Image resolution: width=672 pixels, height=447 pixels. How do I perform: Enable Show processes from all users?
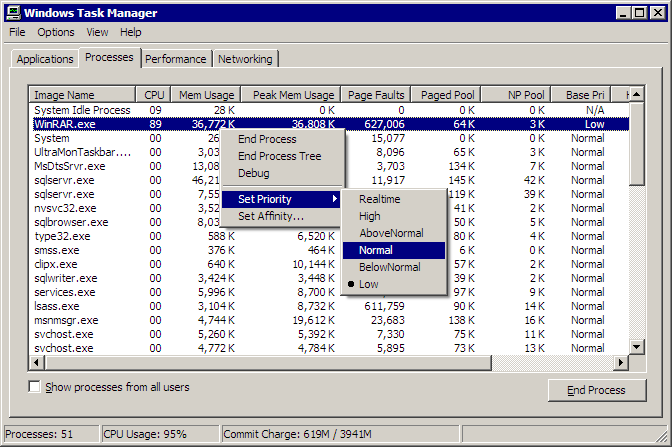(x=34, y=387)
